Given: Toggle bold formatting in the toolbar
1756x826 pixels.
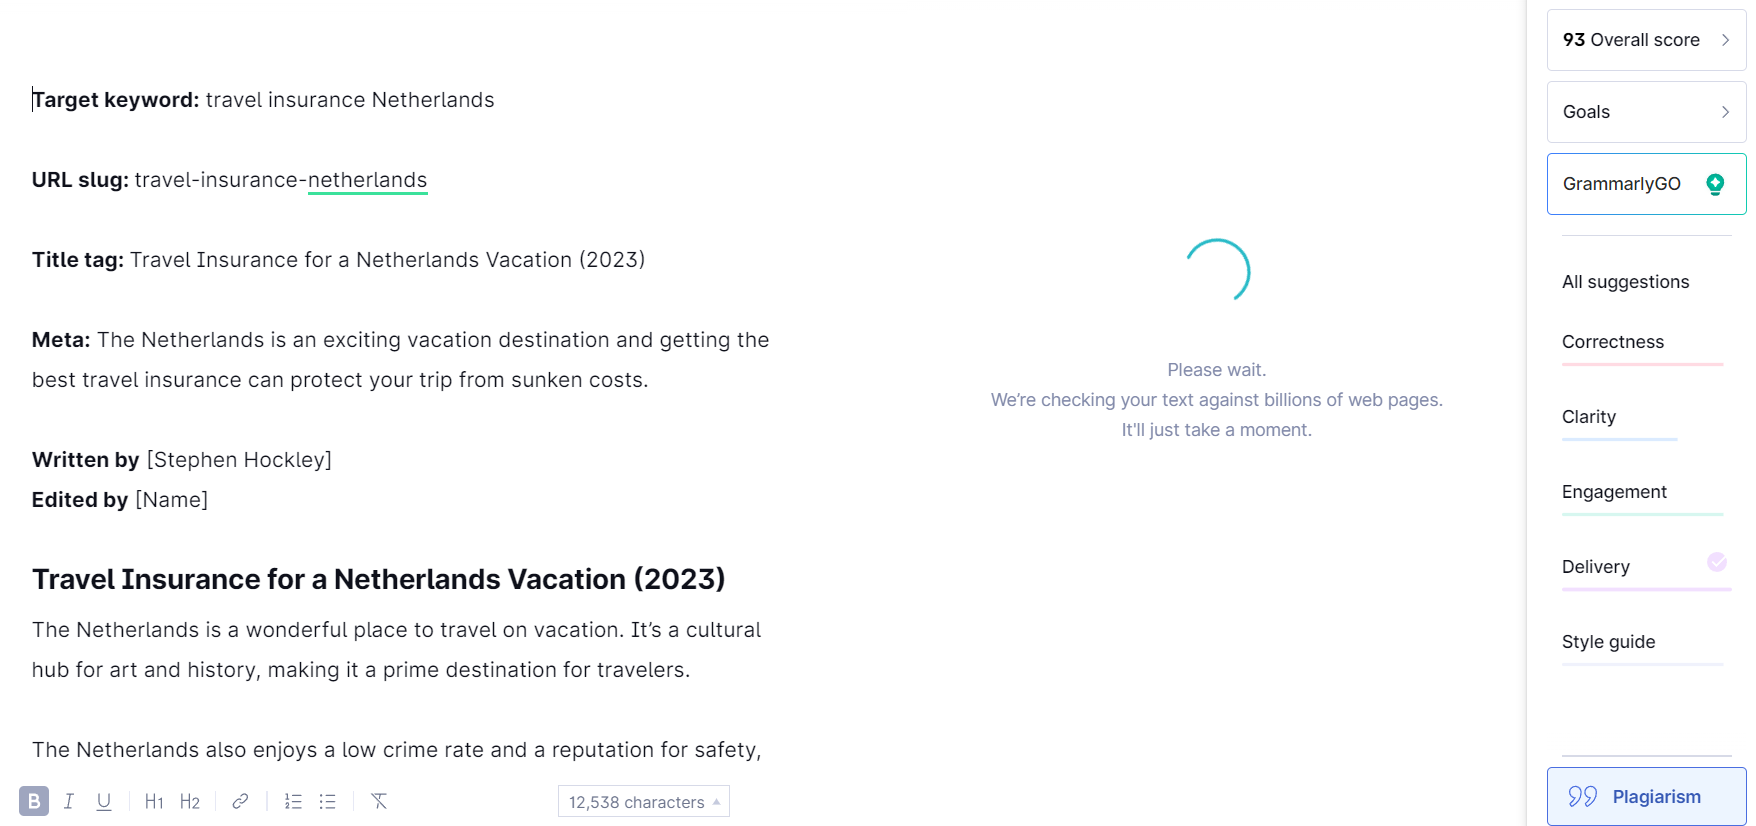Looking at the screenshot, I should pyautogui.click(x=34, y=801).
